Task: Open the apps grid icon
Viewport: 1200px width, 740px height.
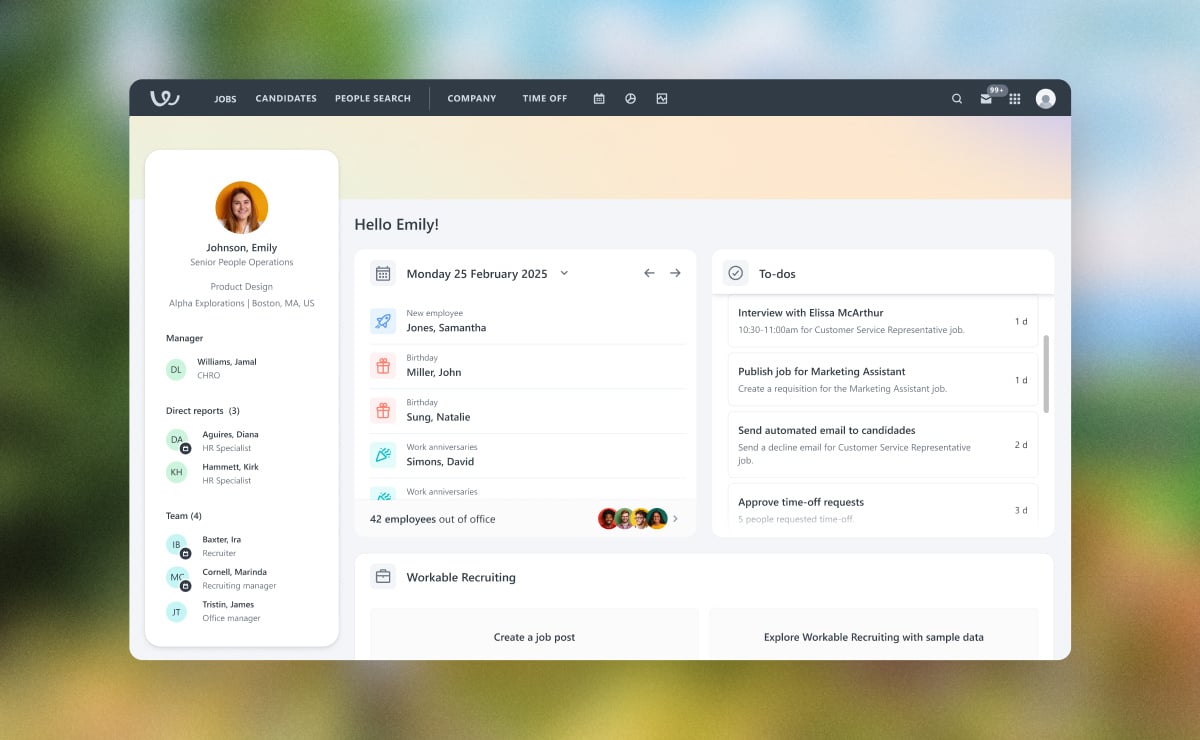Action: tap(1015, 98)
